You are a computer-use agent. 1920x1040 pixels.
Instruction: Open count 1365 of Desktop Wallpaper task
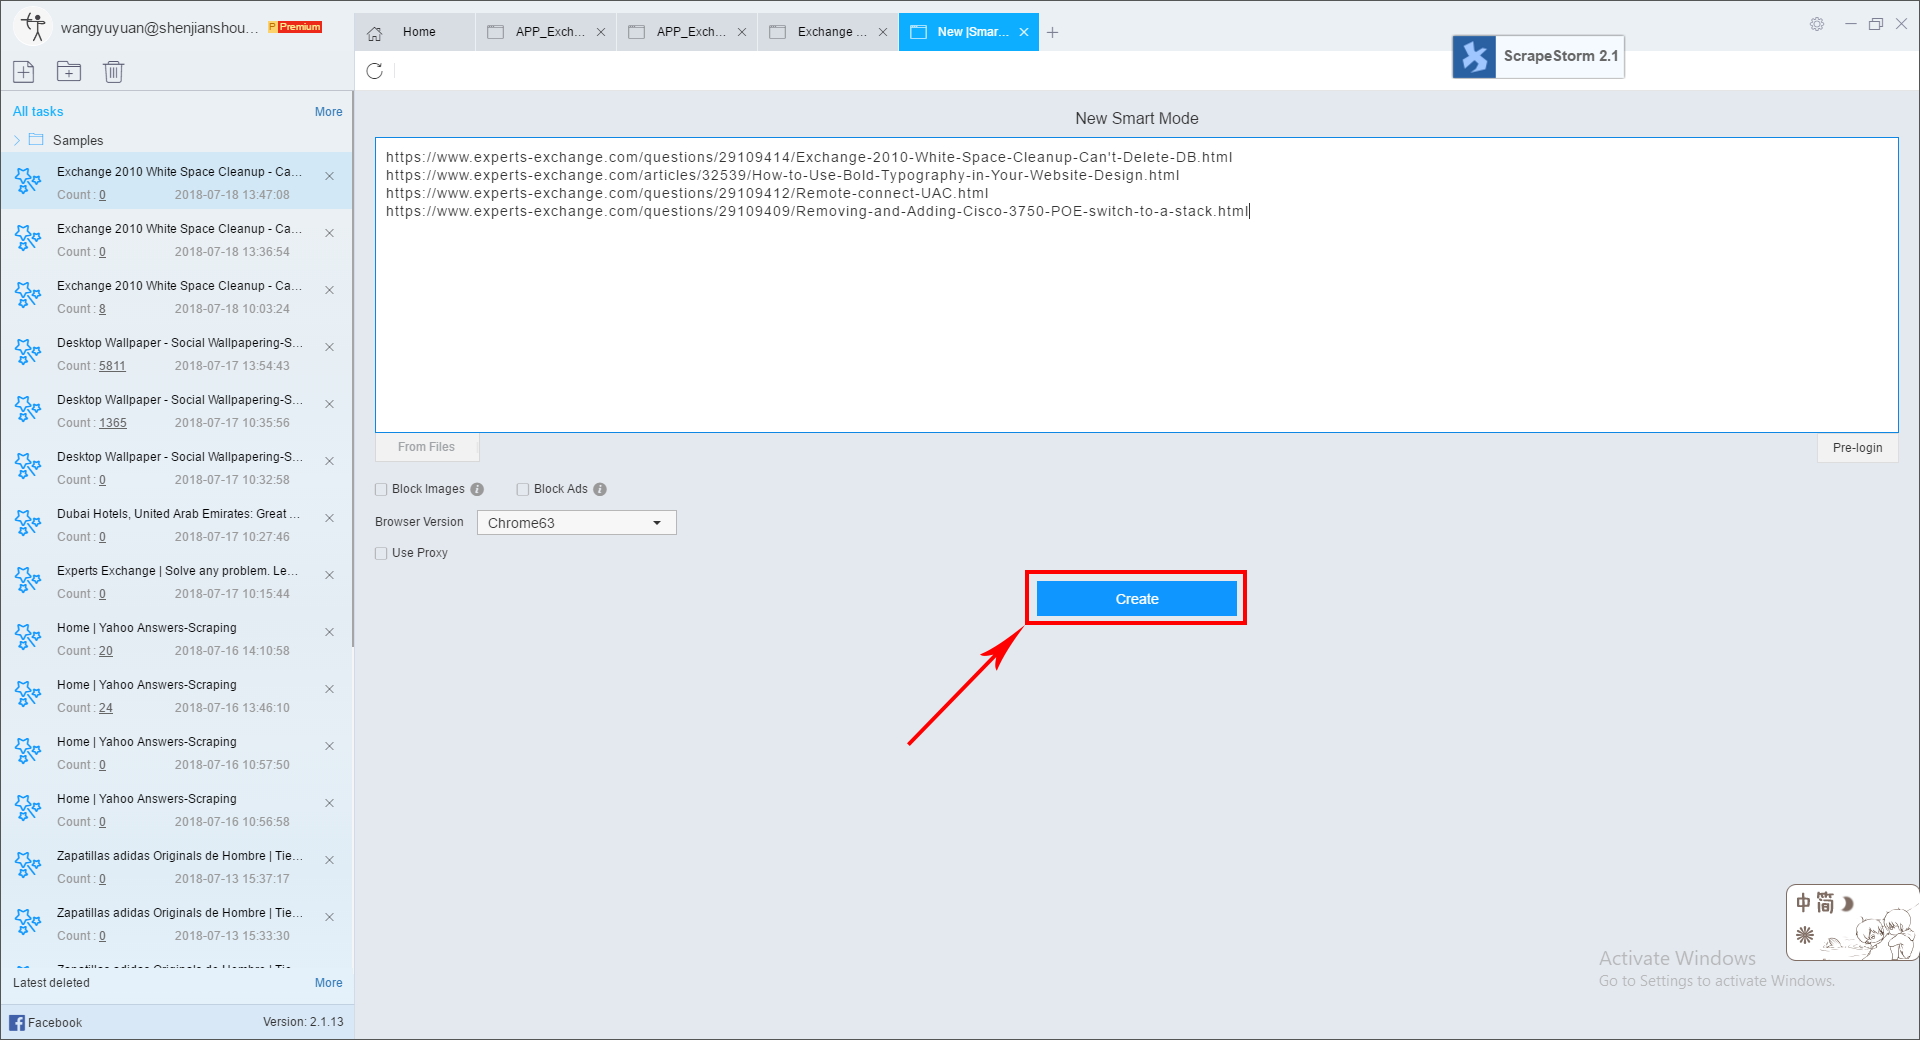pyautogui.click(x=112, y=423)
